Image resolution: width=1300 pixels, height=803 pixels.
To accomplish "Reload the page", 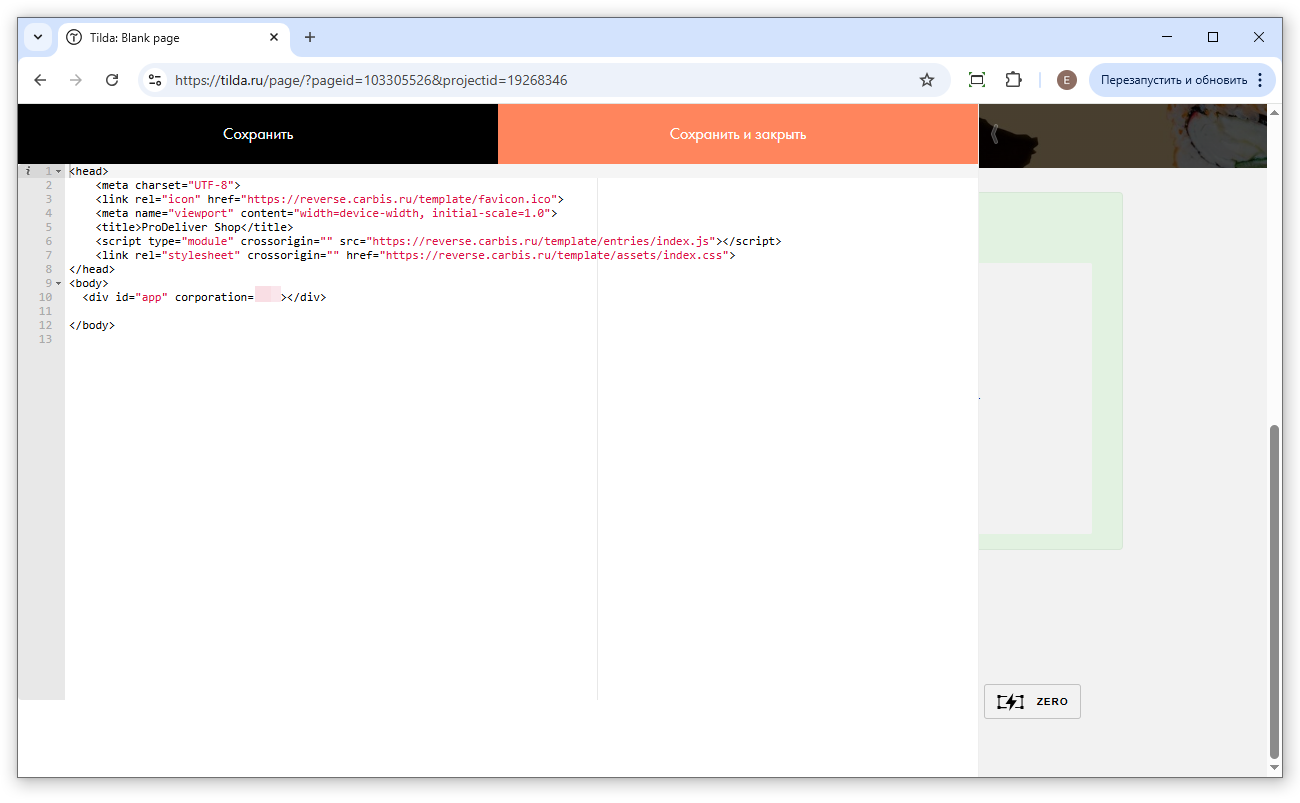I will pos(112,80).
